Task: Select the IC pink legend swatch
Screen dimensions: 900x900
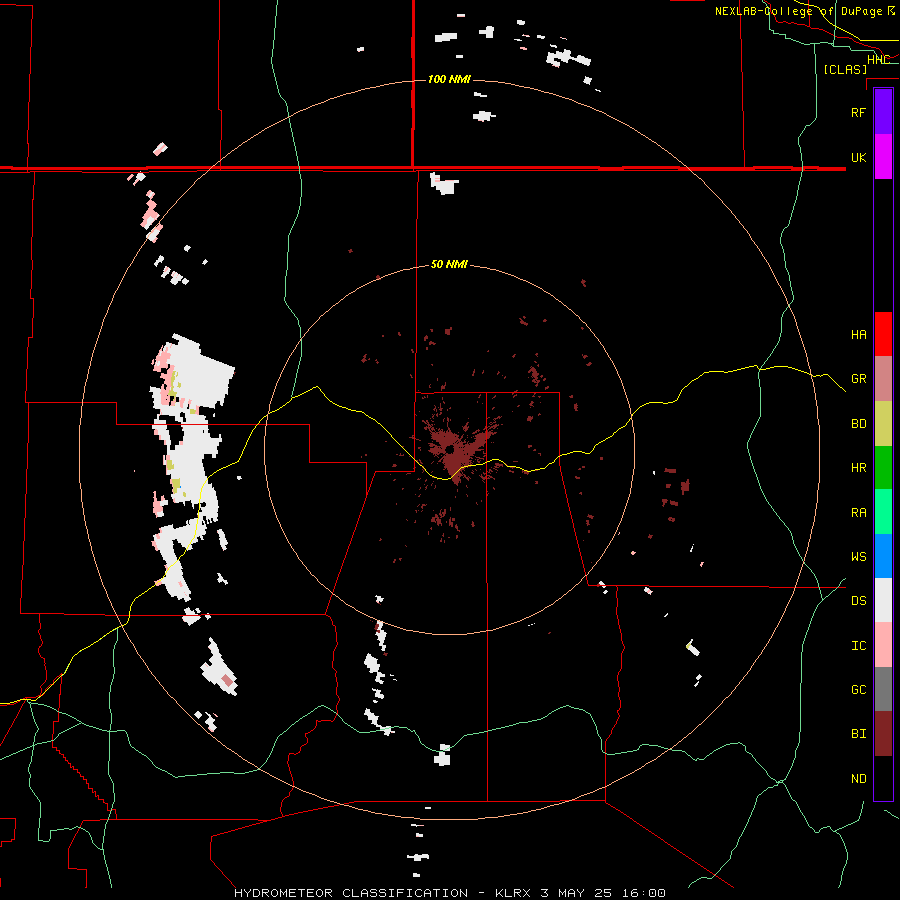Action: [883, 645]
